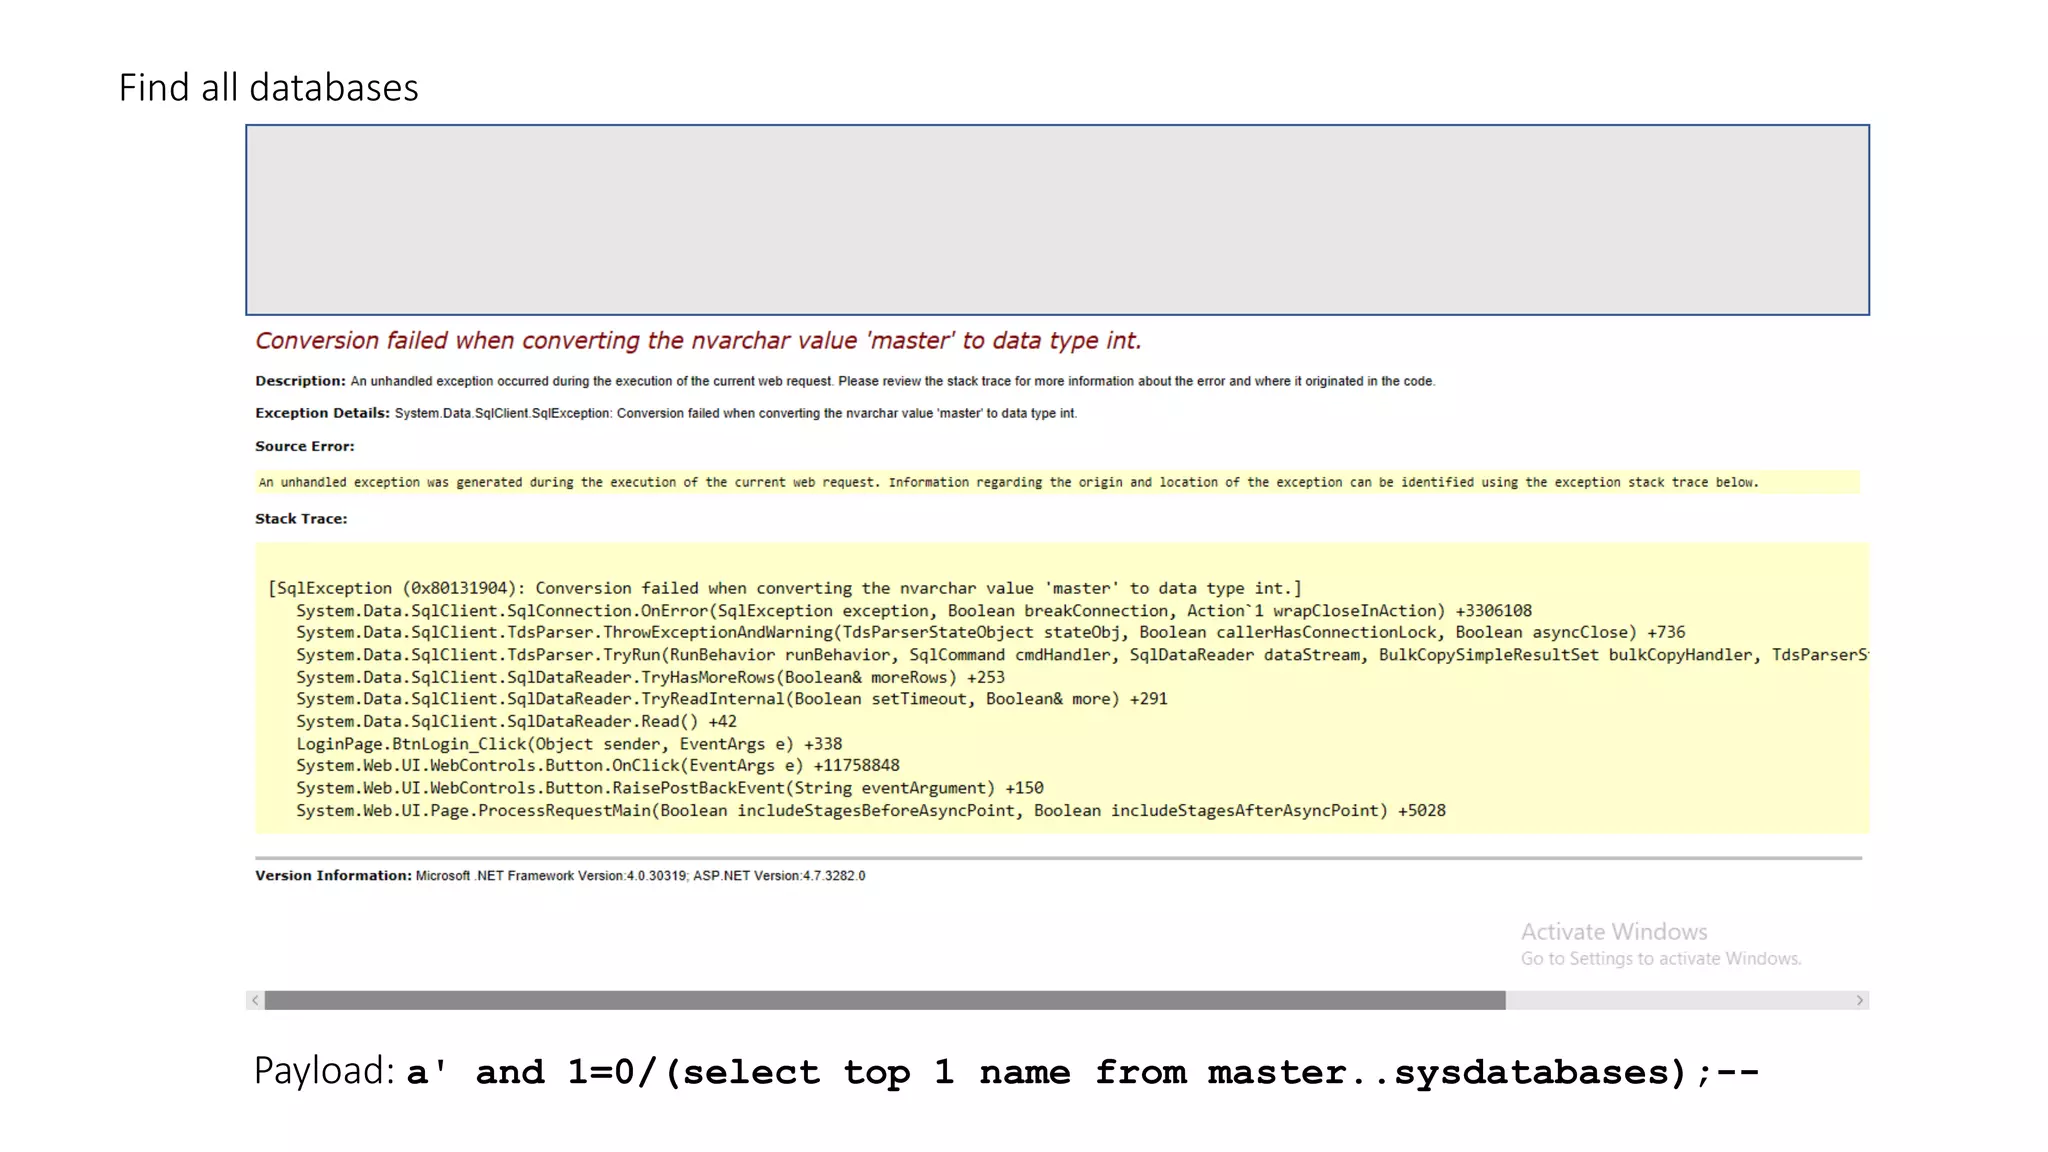Click the 'LoginPage.BtnLogin_Click' stack trace line
This screenshot has height=1152, width=2048.
tap(569, 744)
